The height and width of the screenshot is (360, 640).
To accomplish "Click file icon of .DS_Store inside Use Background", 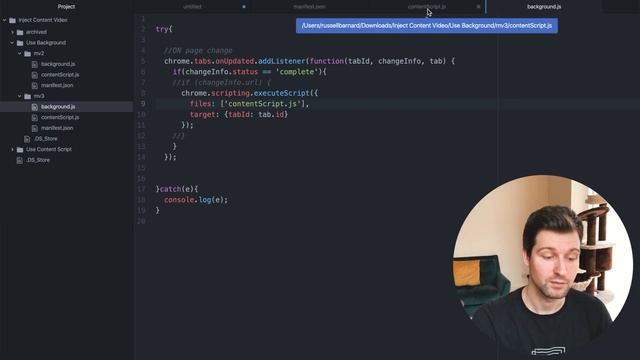I will click(x=27, y=139).
